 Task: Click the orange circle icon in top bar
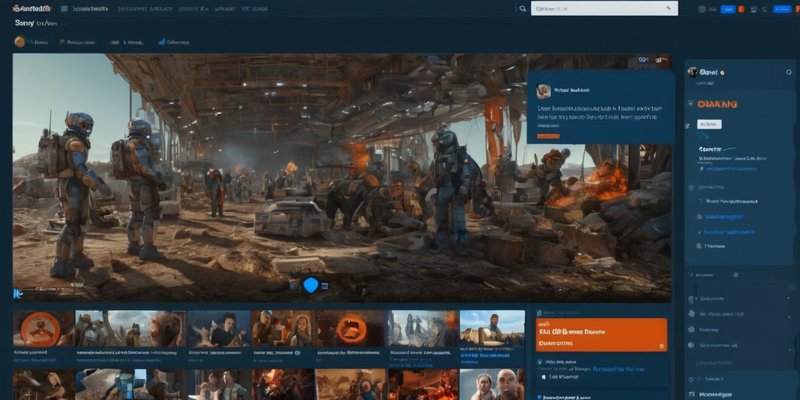click(x=742, y=9)
